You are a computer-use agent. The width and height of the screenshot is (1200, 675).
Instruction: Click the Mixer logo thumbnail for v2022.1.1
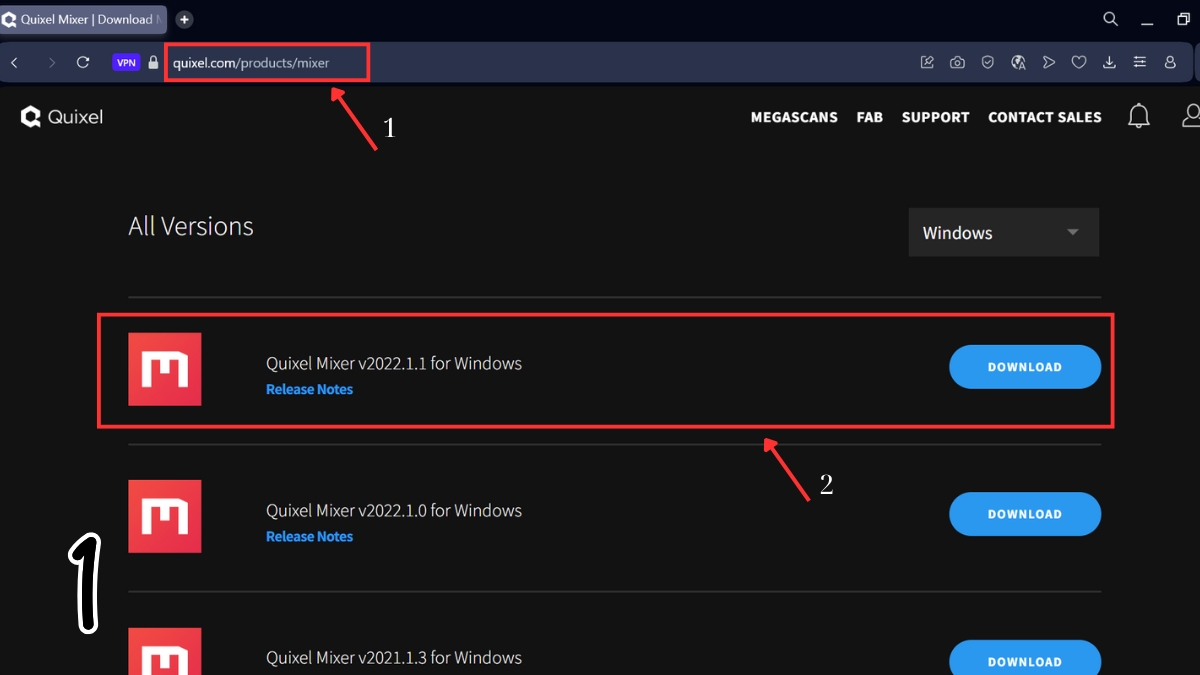point(165,369)
